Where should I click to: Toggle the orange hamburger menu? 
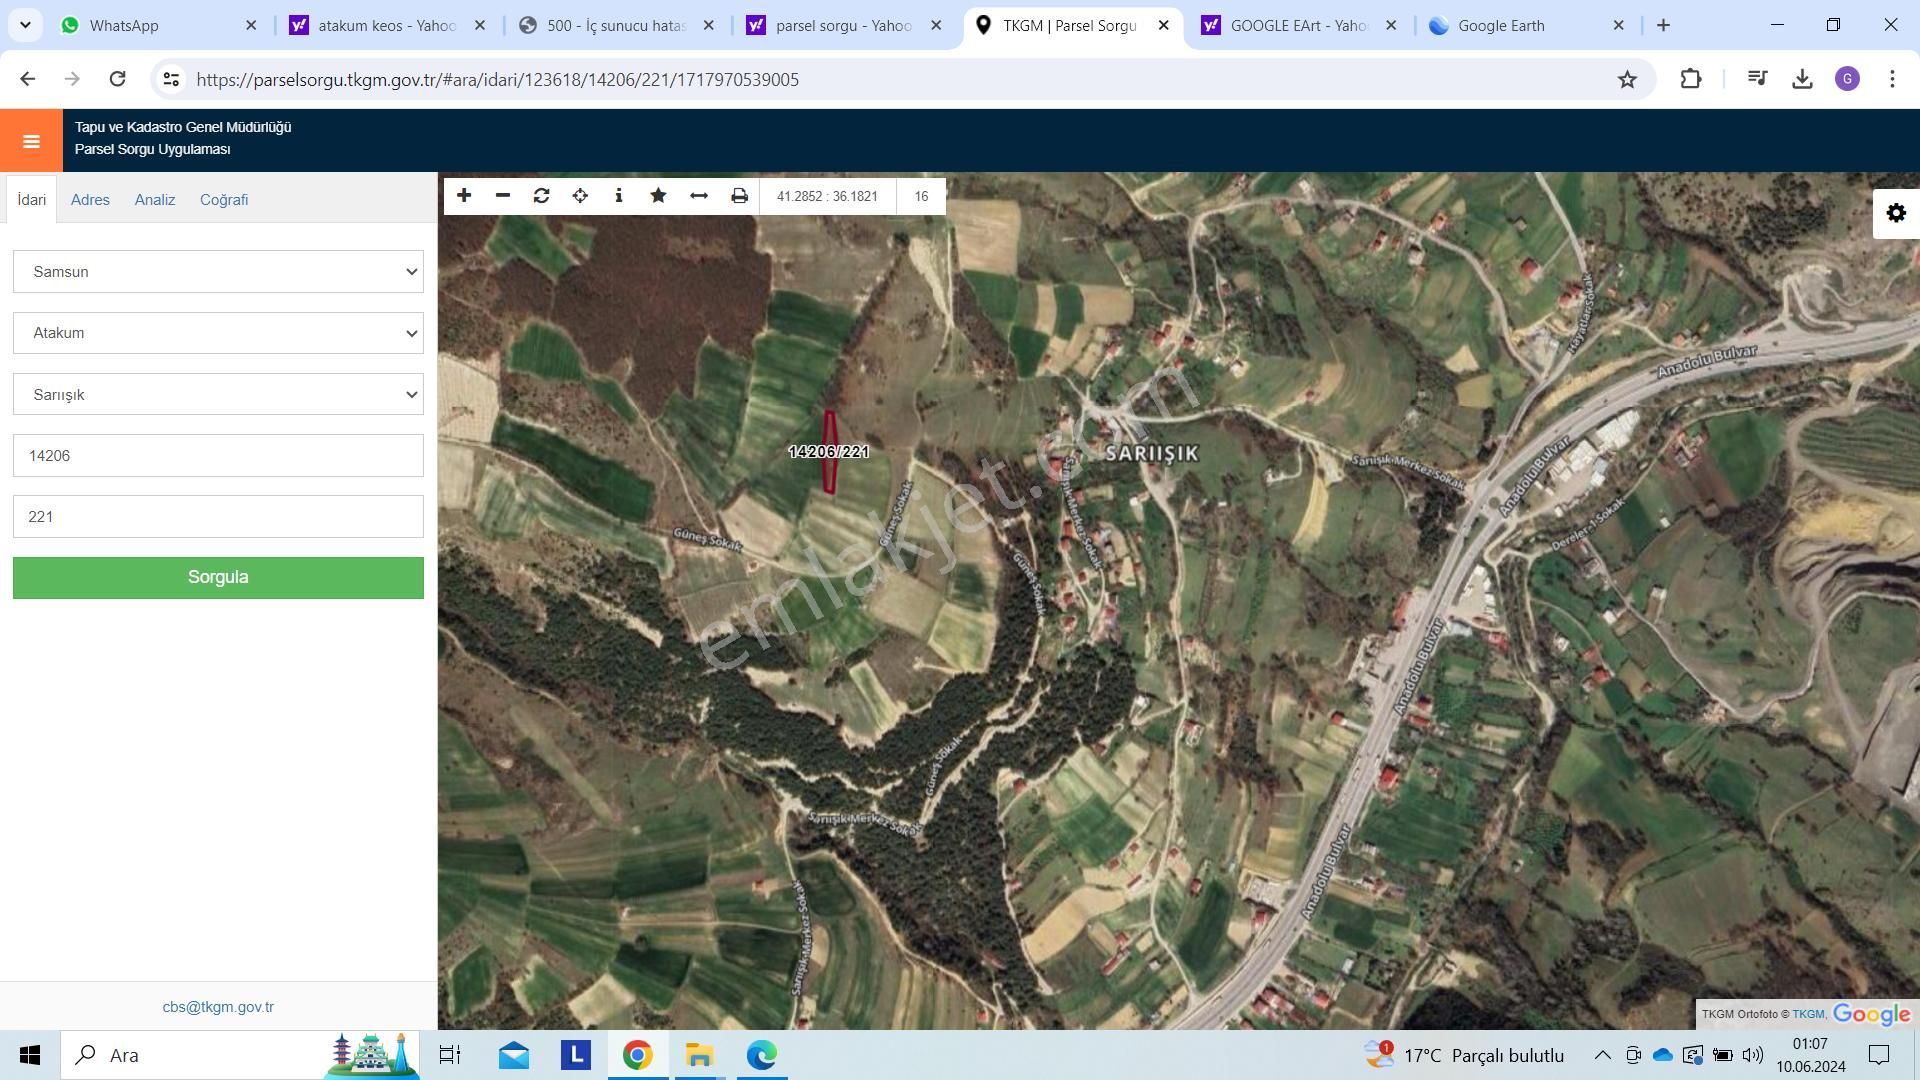tap(31, 141)
